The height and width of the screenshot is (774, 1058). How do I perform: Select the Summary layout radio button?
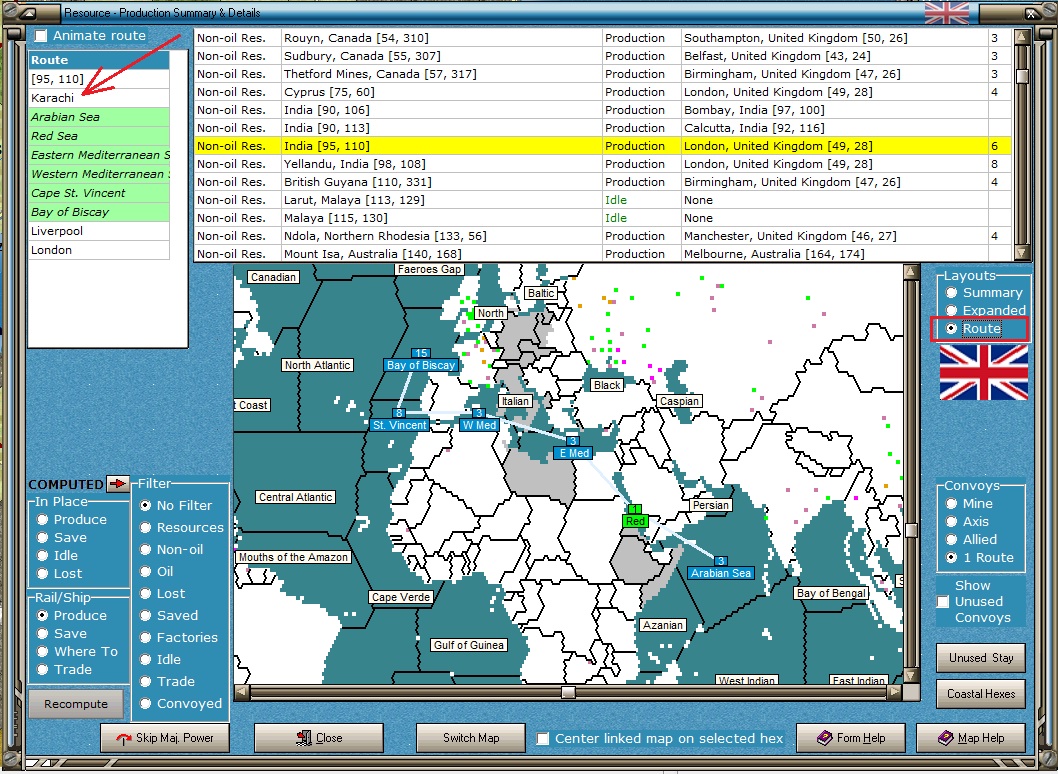point(952,293)
